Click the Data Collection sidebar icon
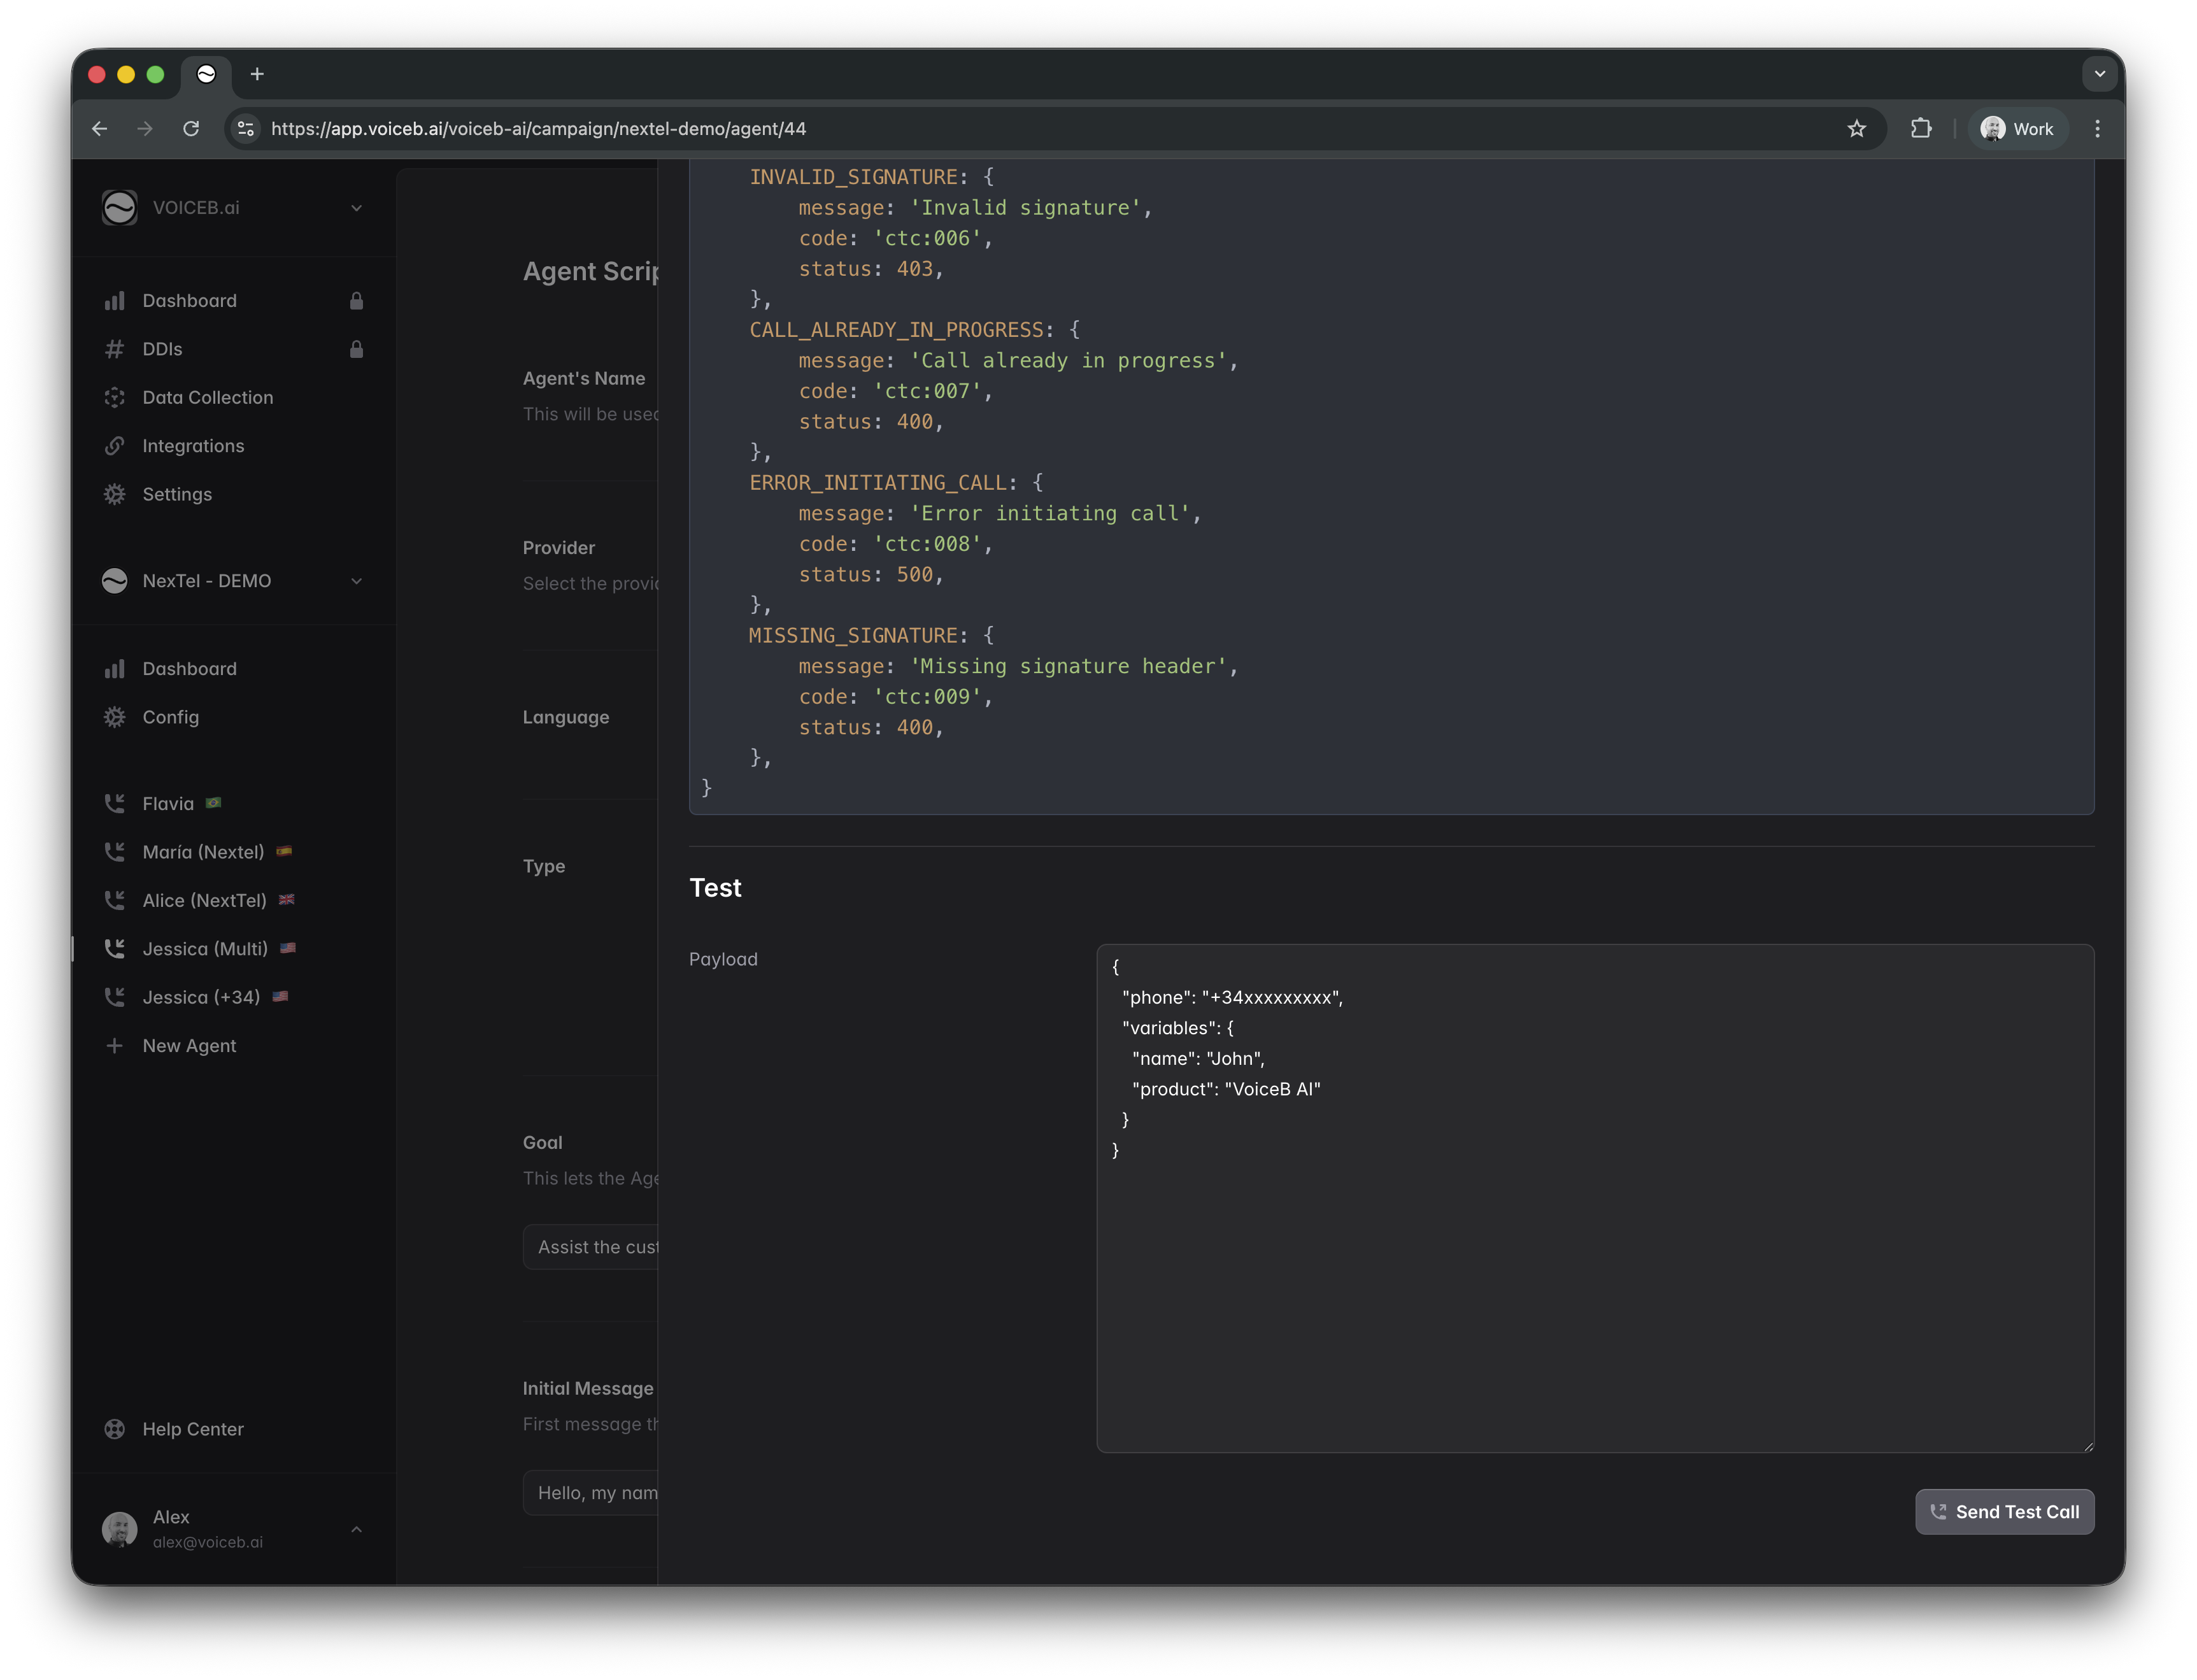The height and width of the screenshot is (1680, 2197). pyautogui.click(x=115, y=397)
